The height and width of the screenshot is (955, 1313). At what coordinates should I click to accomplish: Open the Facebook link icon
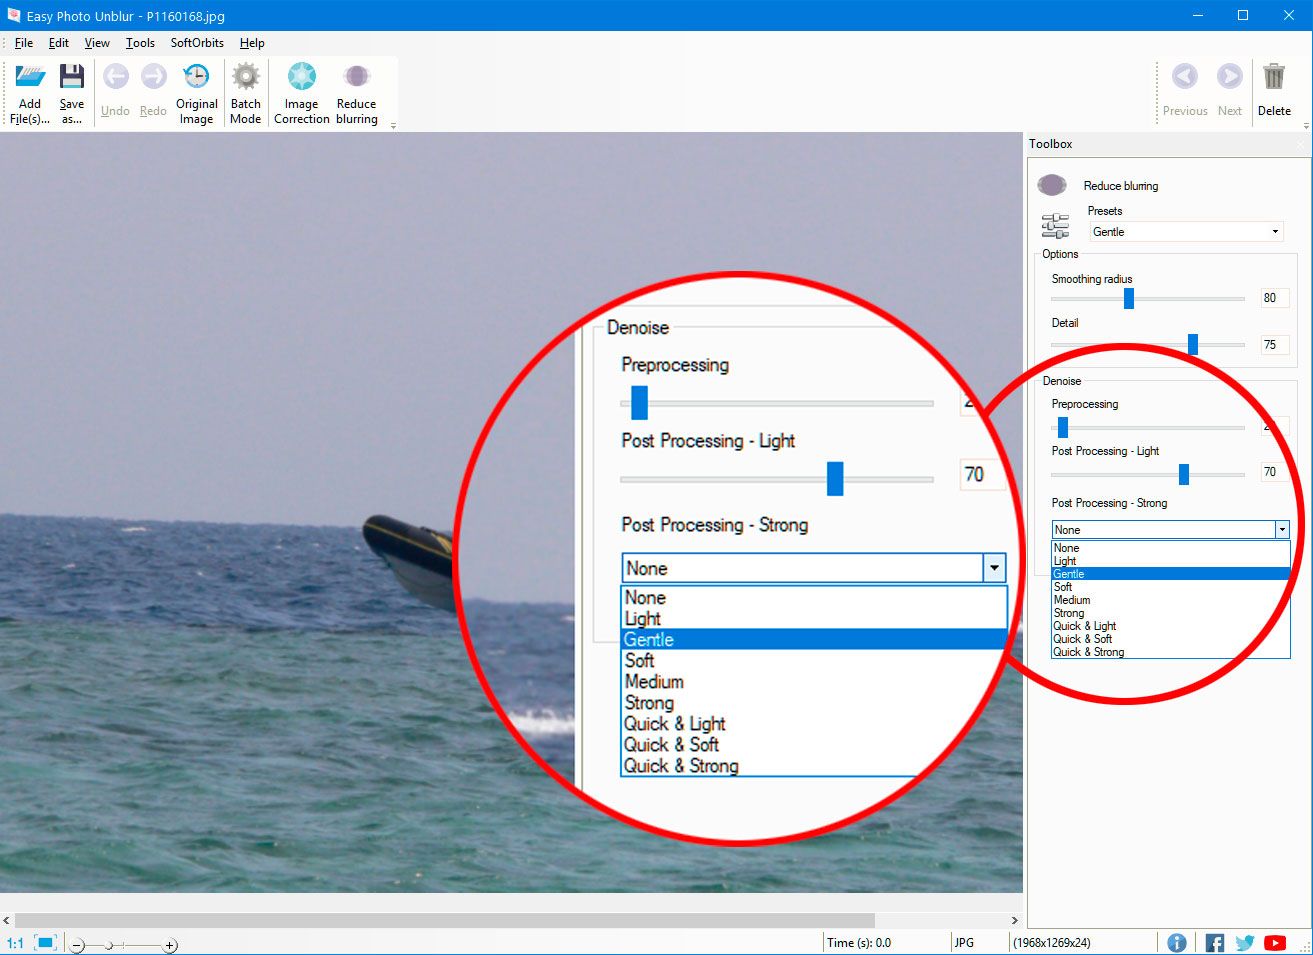click(x=1214, y=942)
